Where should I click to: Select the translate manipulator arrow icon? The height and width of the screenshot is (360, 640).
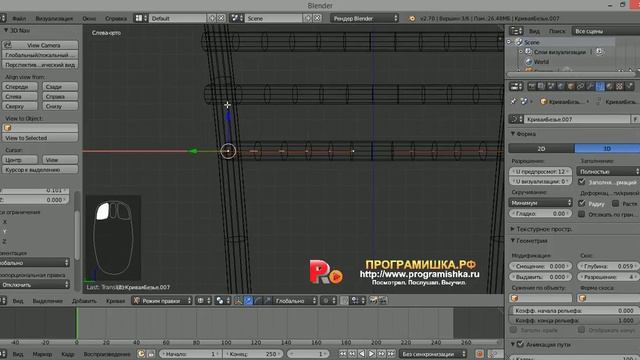click(248, 301)
